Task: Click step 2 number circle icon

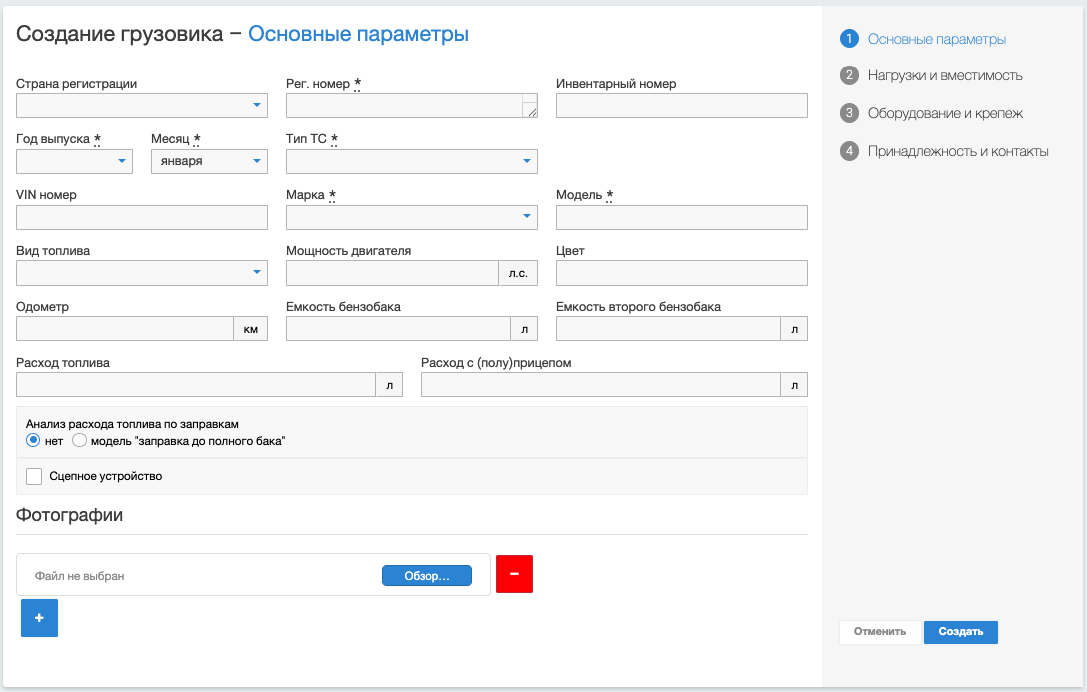Action: click(x=850, y=76)
